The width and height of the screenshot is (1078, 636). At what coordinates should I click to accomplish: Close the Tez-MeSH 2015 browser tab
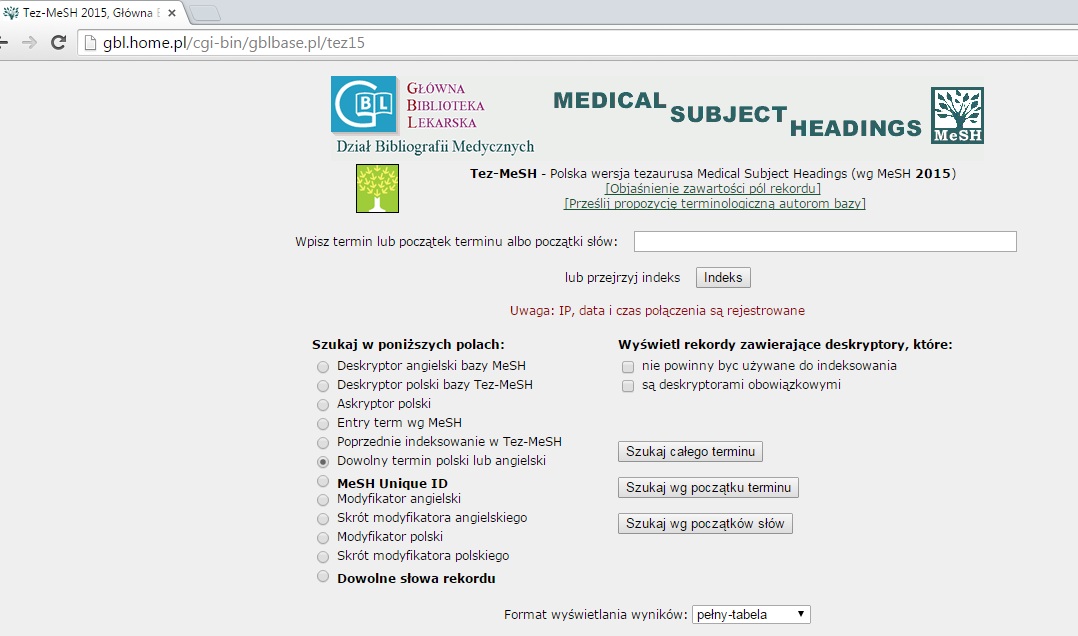172,13
